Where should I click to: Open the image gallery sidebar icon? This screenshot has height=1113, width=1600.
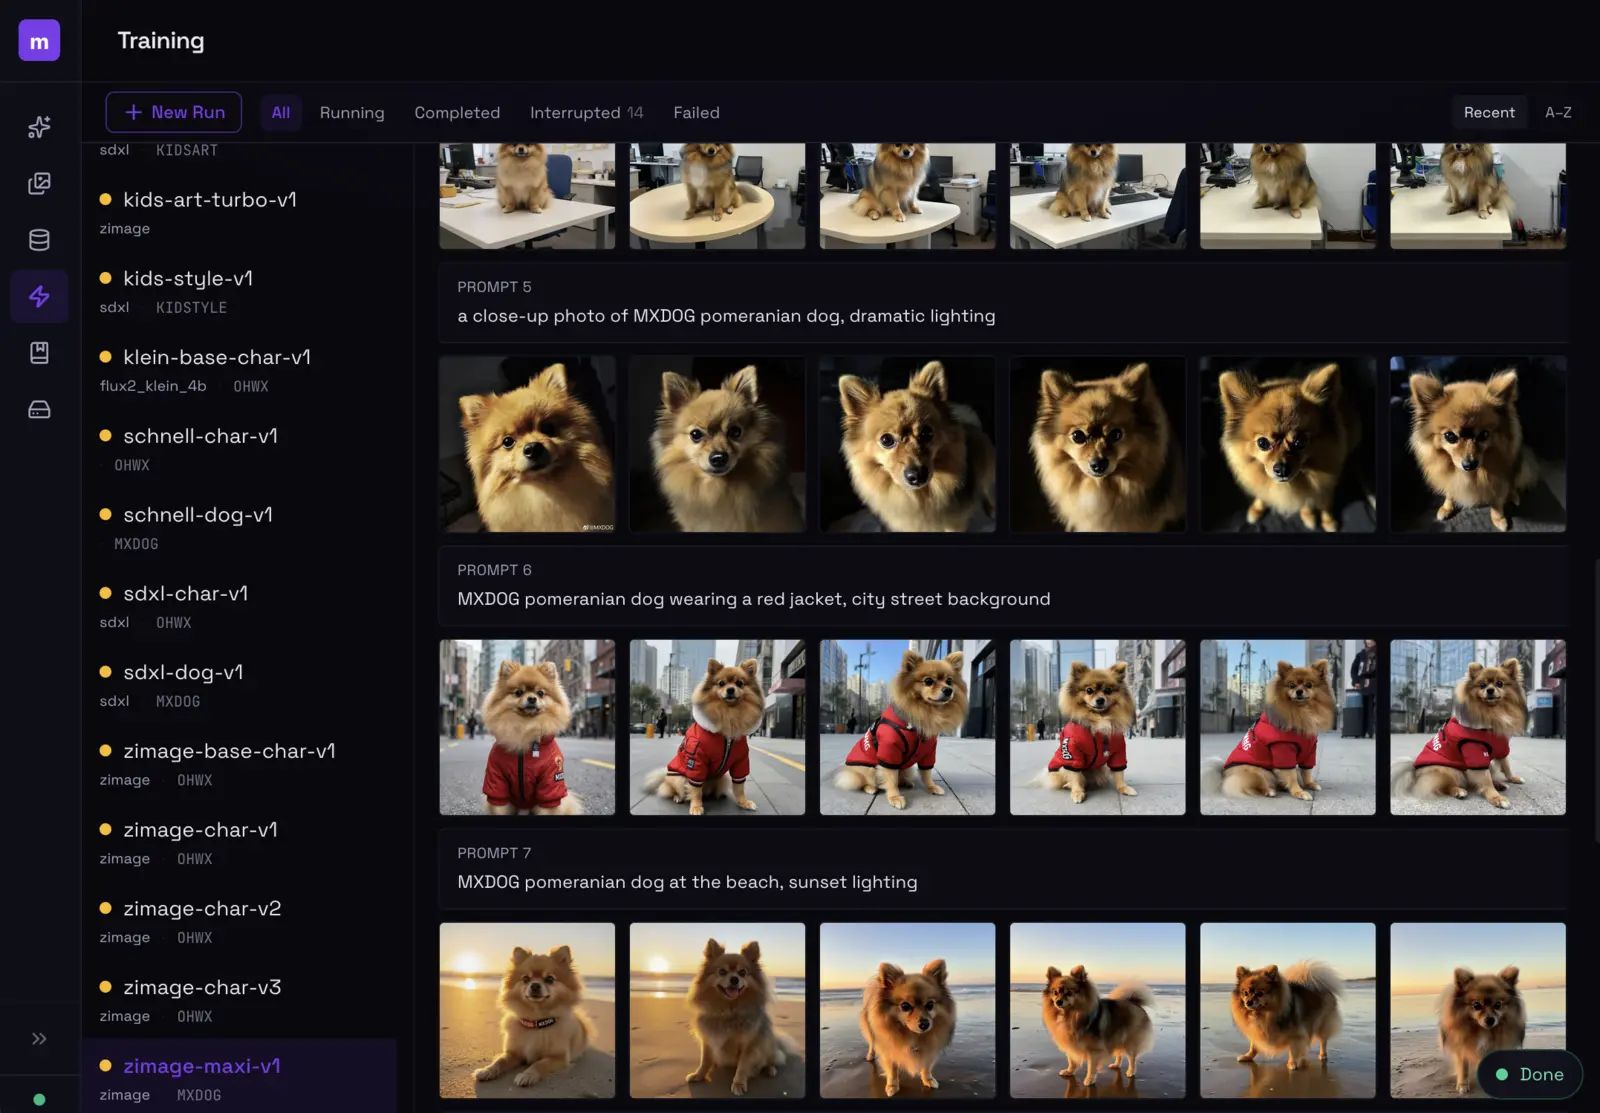(39, 184)
